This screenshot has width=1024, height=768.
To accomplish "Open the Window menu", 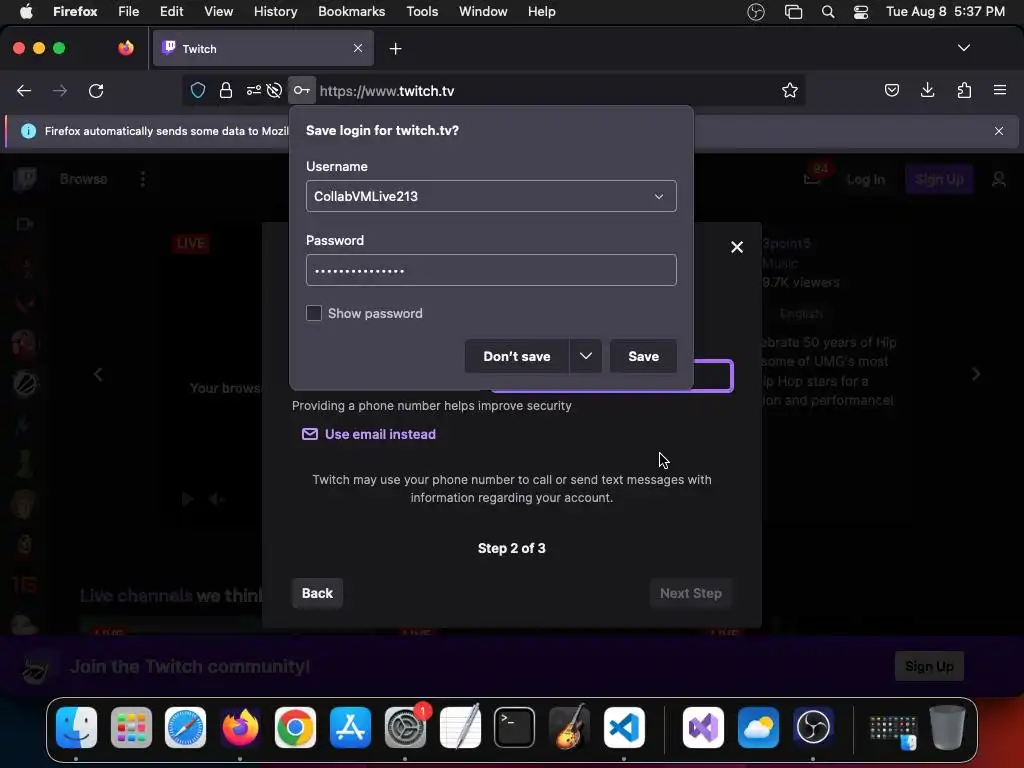I will [x=483, y=11].
